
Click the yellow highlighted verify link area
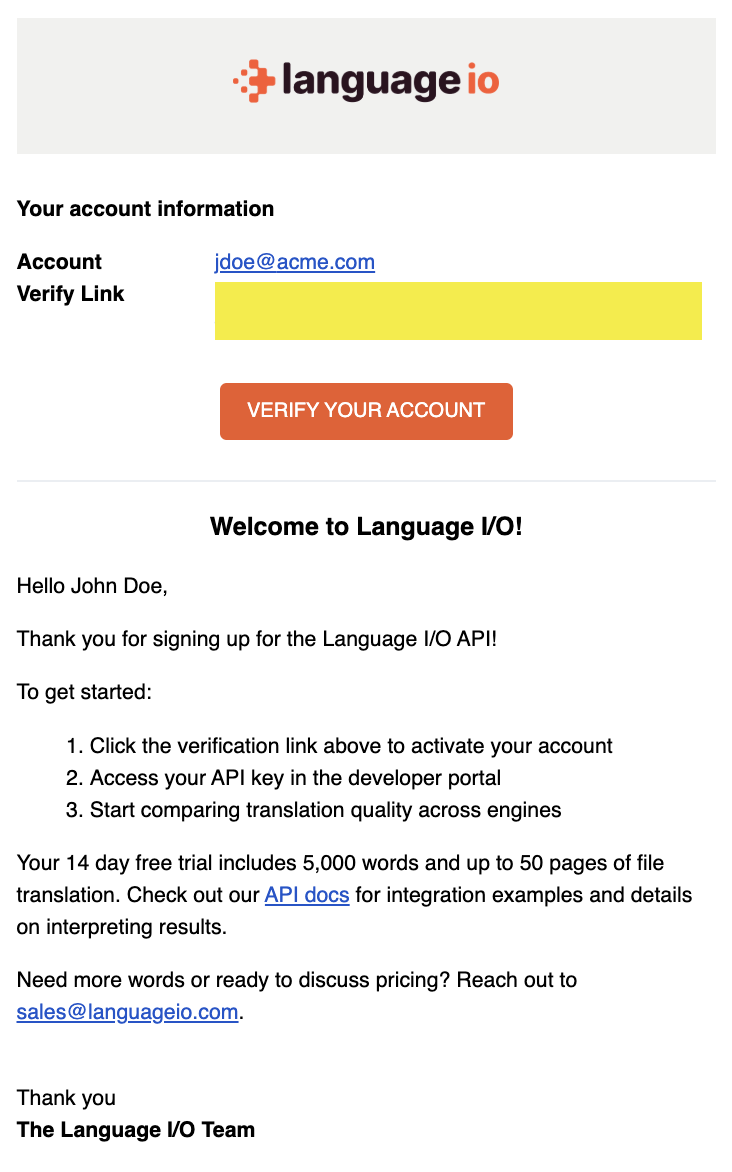coord(458,311)
